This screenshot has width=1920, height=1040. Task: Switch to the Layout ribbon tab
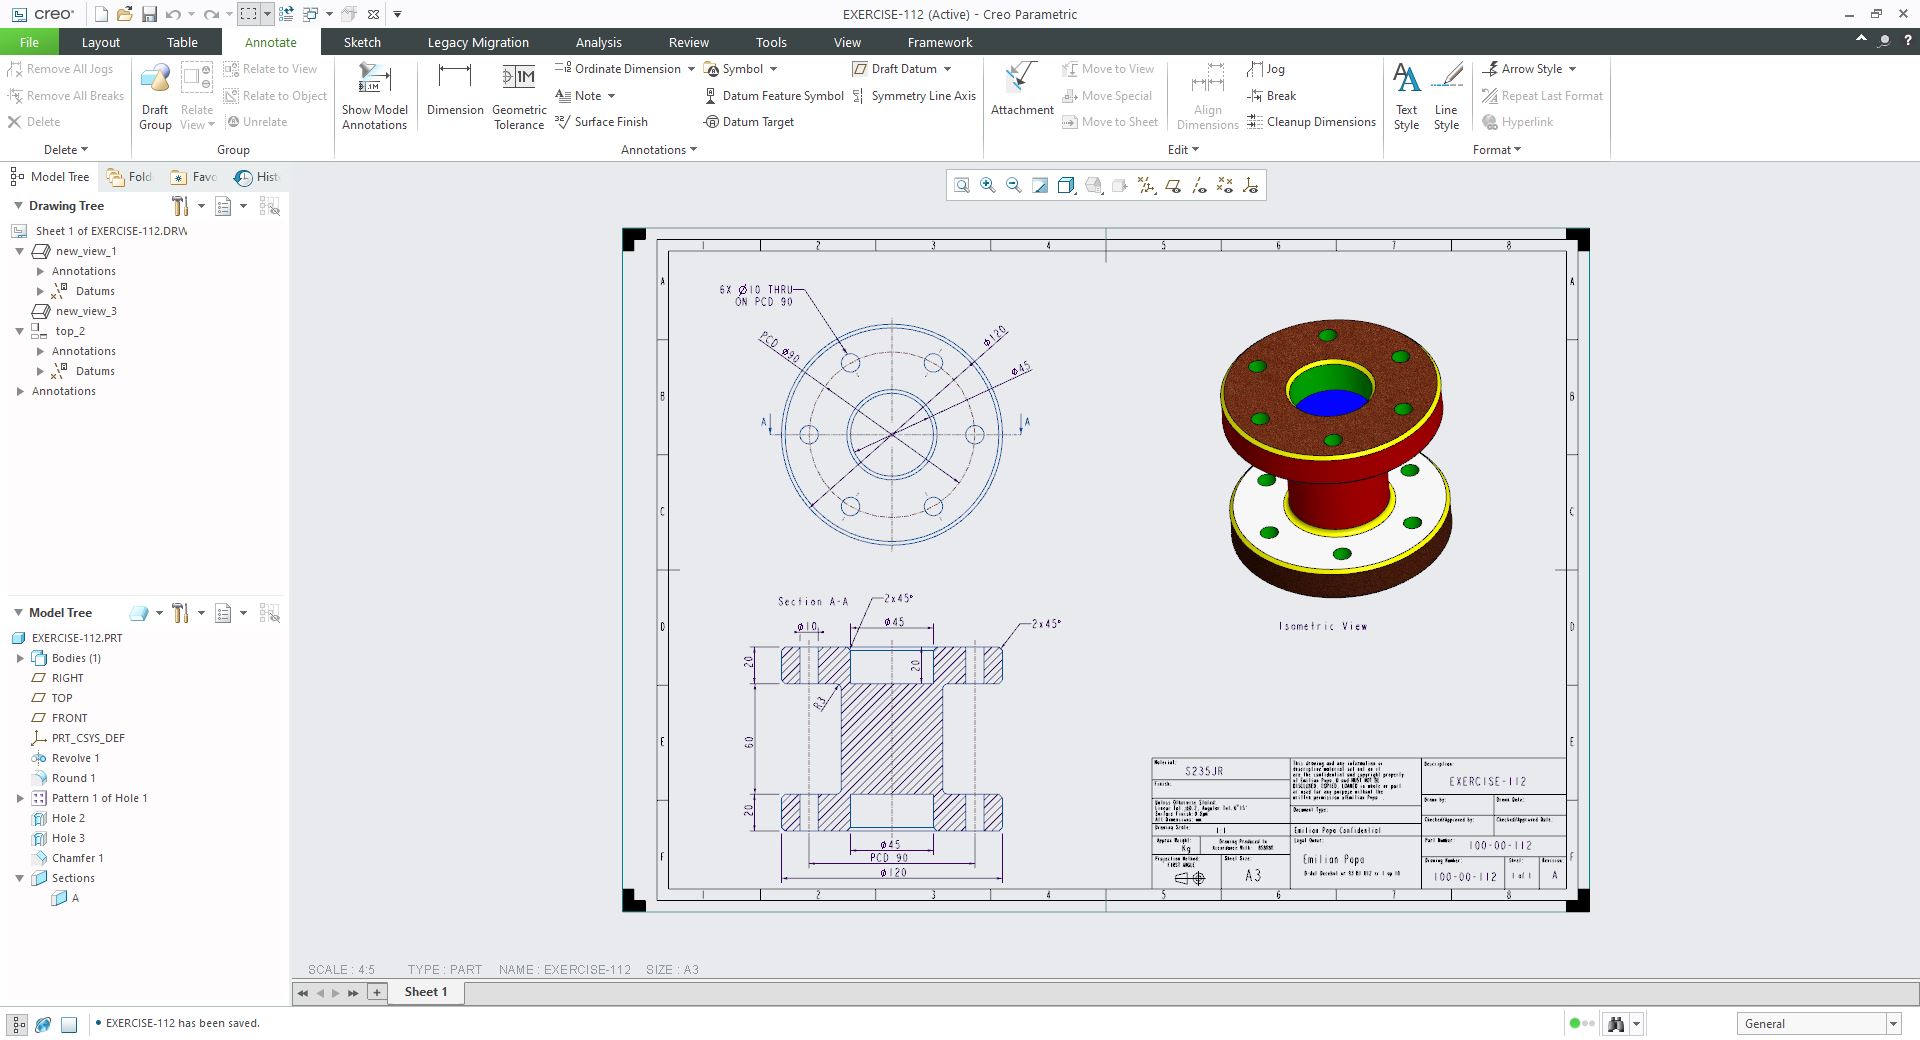pyautogui.click(x=100, y=42)
